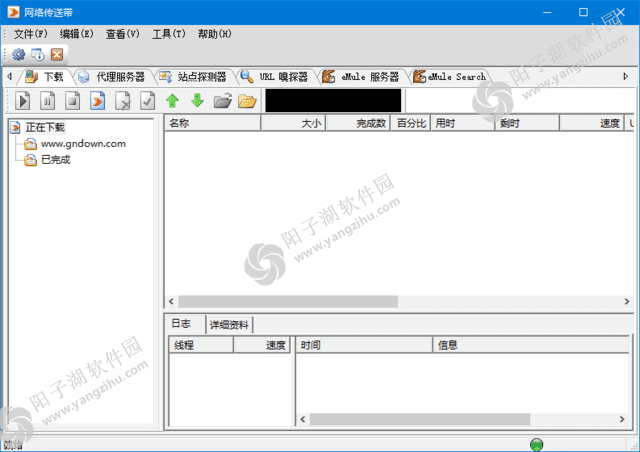Click the open file folder icon

222,101
